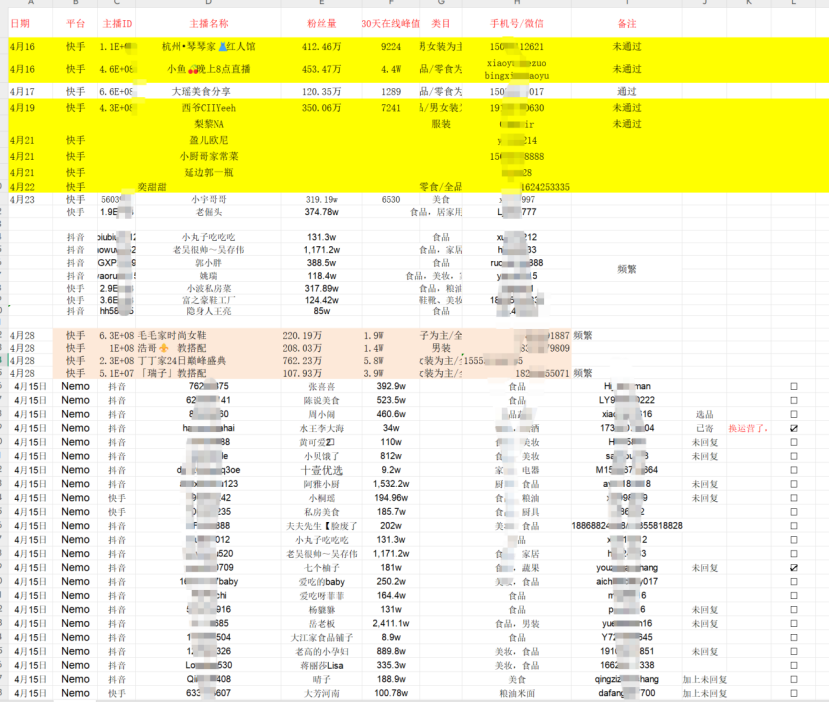Click the 梨梨NA cell

(x=209, y=124)
